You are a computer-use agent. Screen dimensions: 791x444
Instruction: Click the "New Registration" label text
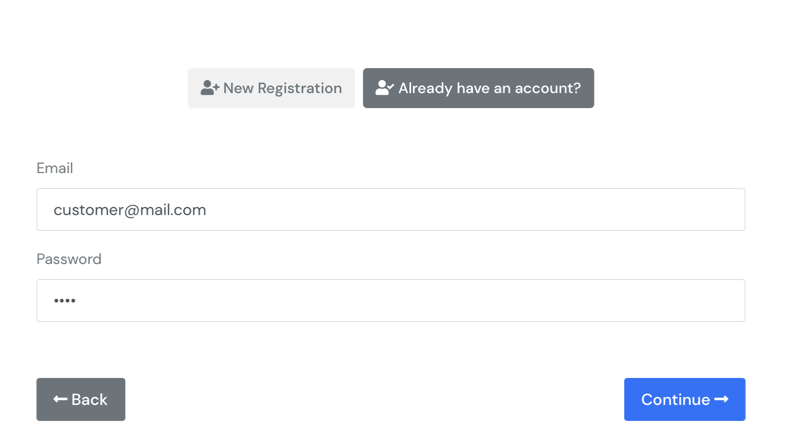[x=282, y=88]
